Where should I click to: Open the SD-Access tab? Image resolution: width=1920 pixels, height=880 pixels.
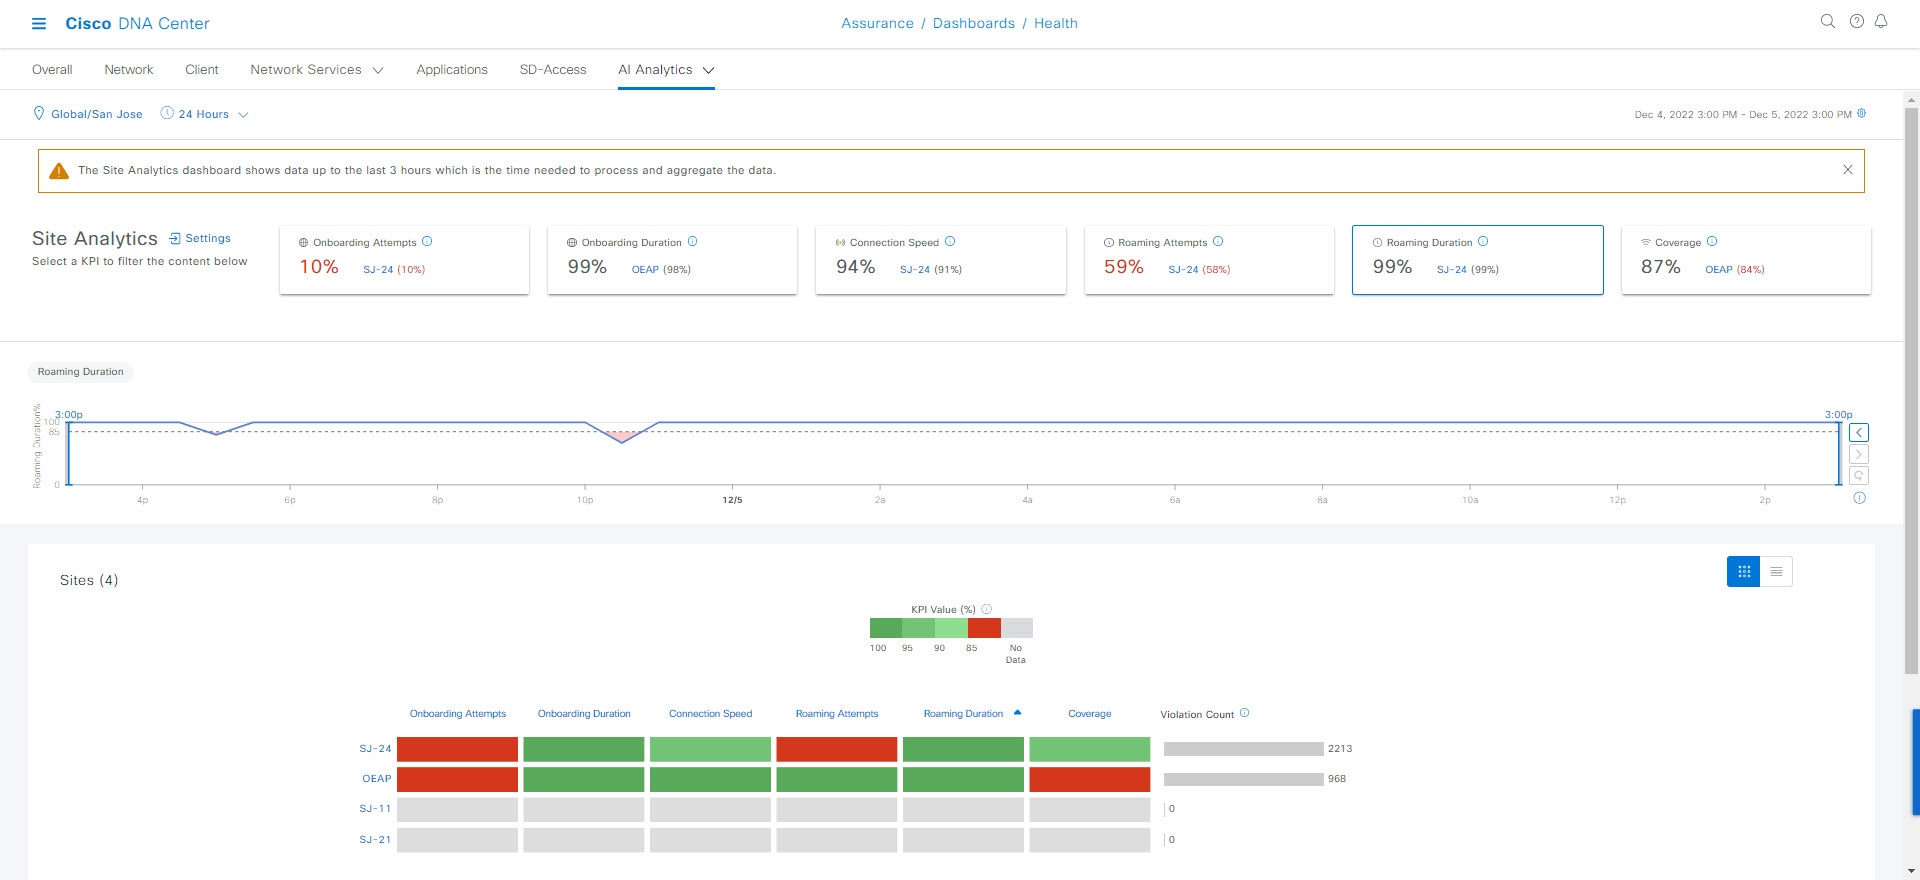tap(553, 69)
